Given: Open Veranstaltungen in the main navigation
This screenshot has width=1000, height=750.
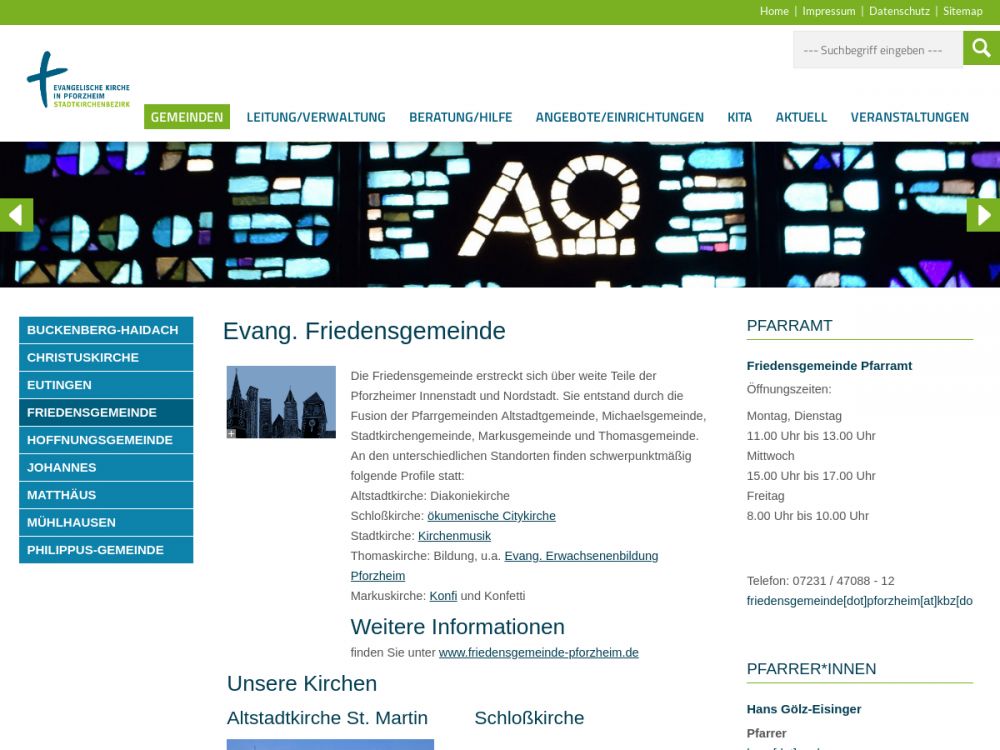Looking at the screenshot, I should (909, 117).
